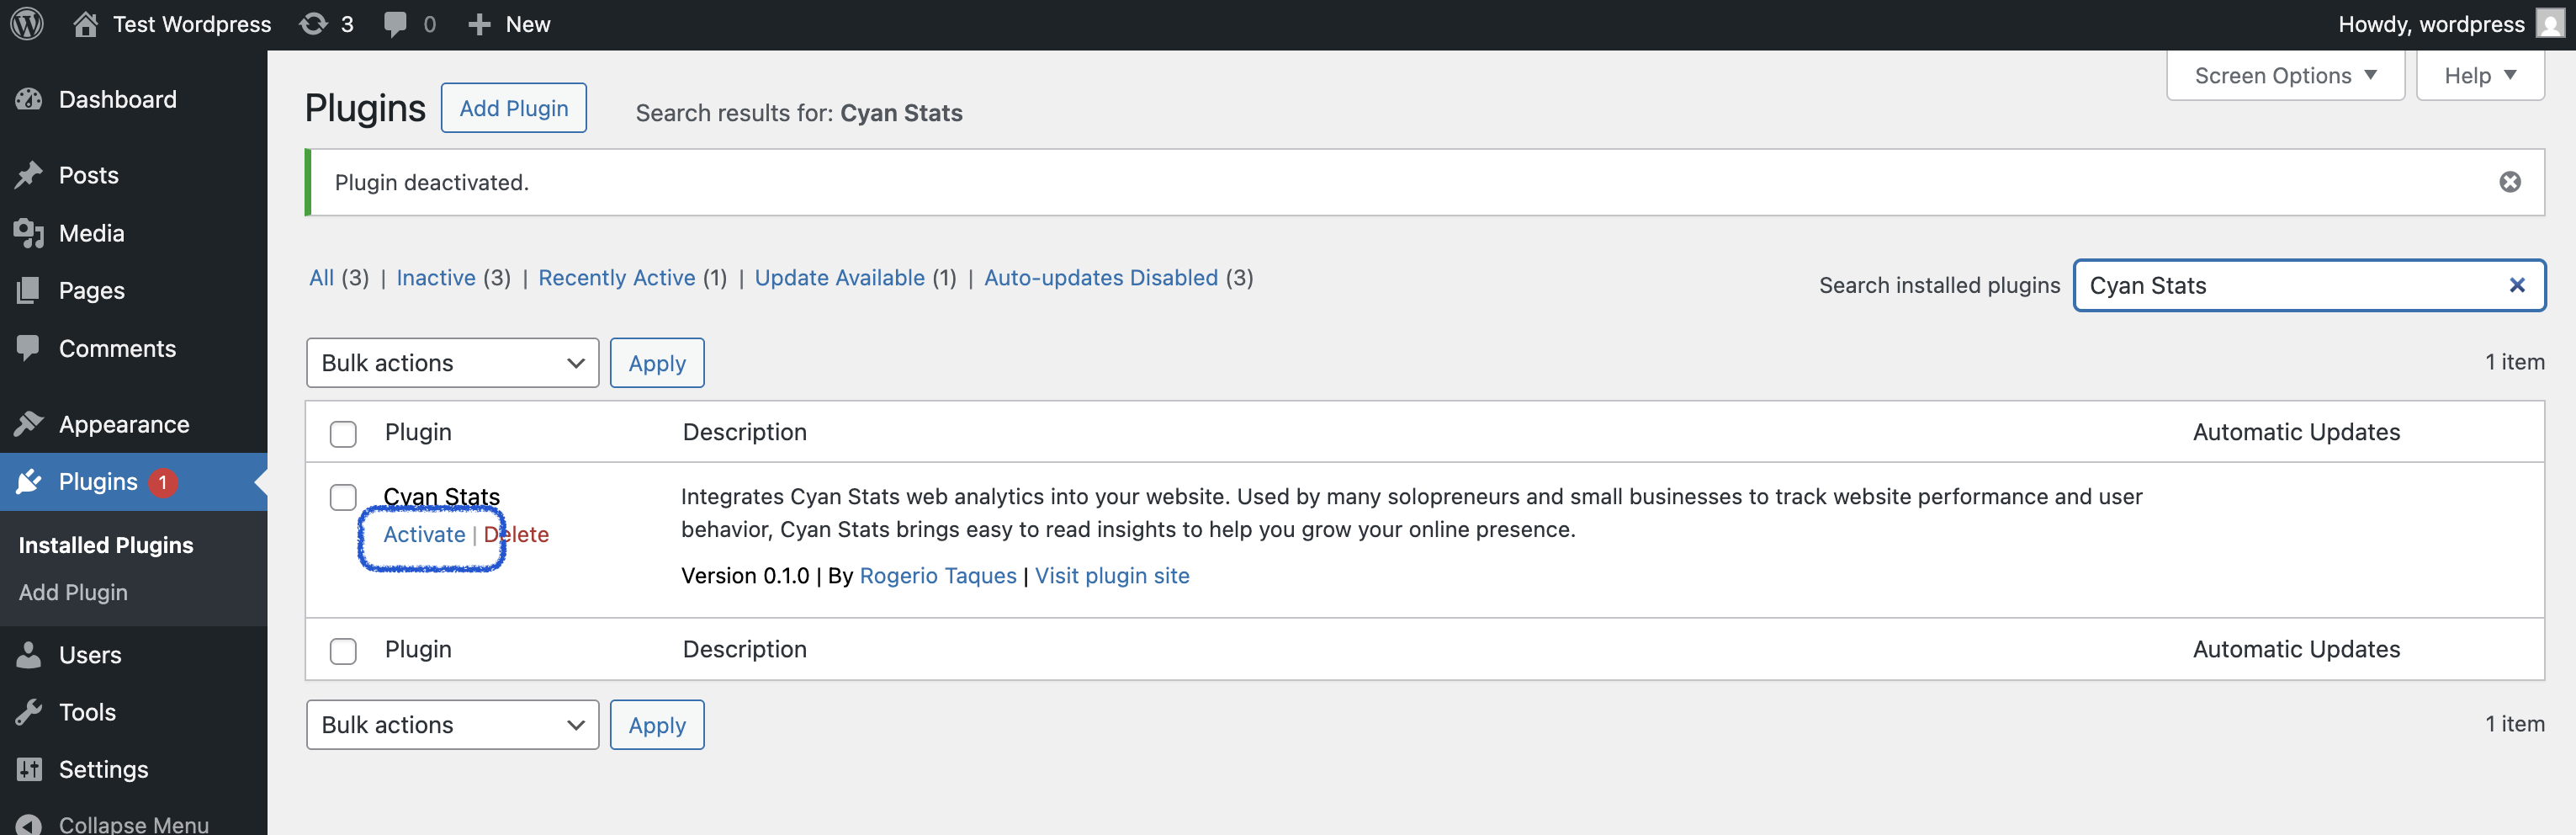Check the bottom select-all checkbox
The height and width of the screenshot is (835, 2576).
[343, 650]
